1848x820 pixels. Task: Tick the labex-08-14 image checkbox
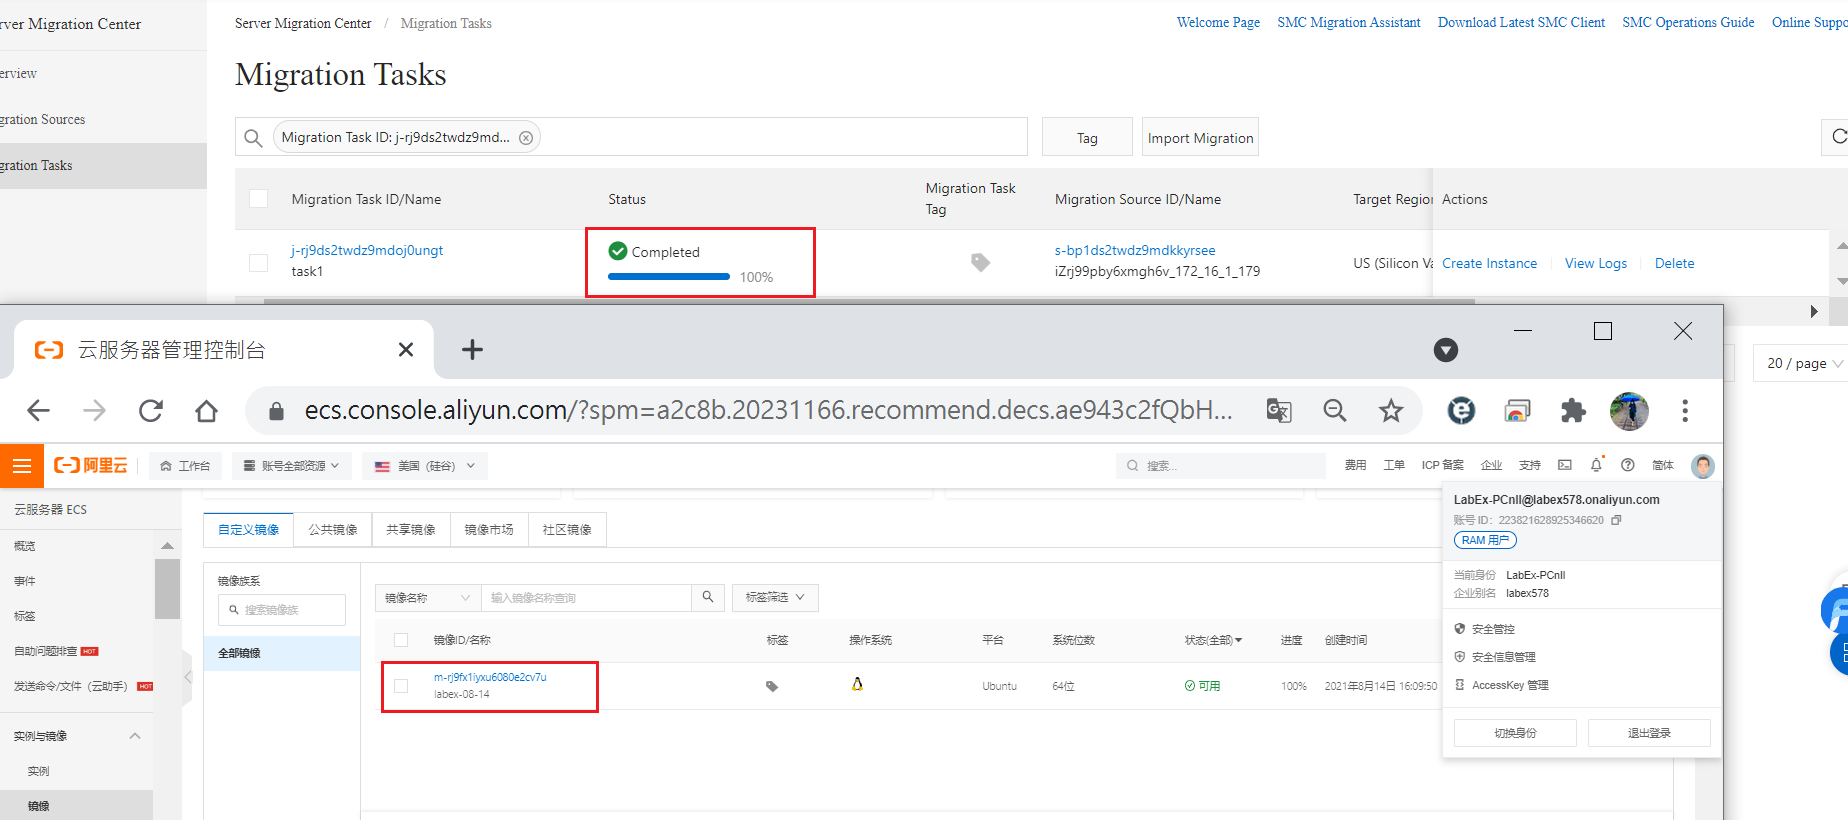coord(401,686)
